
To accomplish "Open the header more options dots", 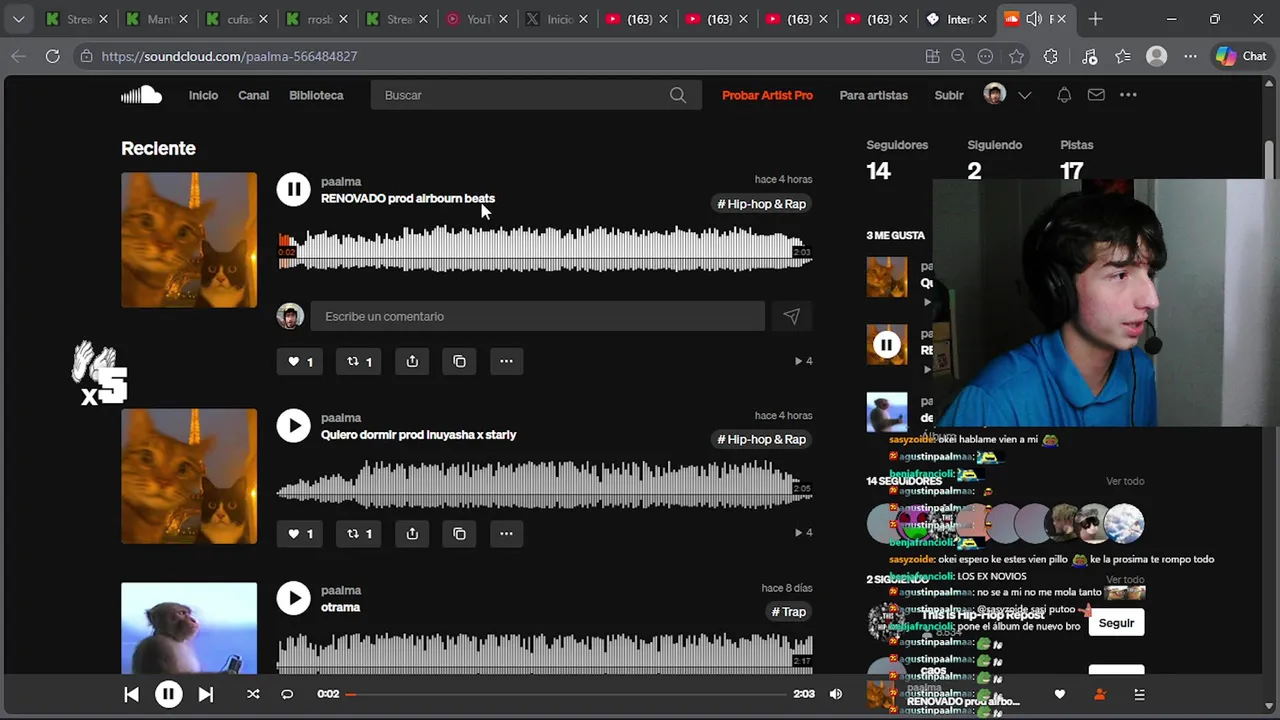I will 1128,95.
